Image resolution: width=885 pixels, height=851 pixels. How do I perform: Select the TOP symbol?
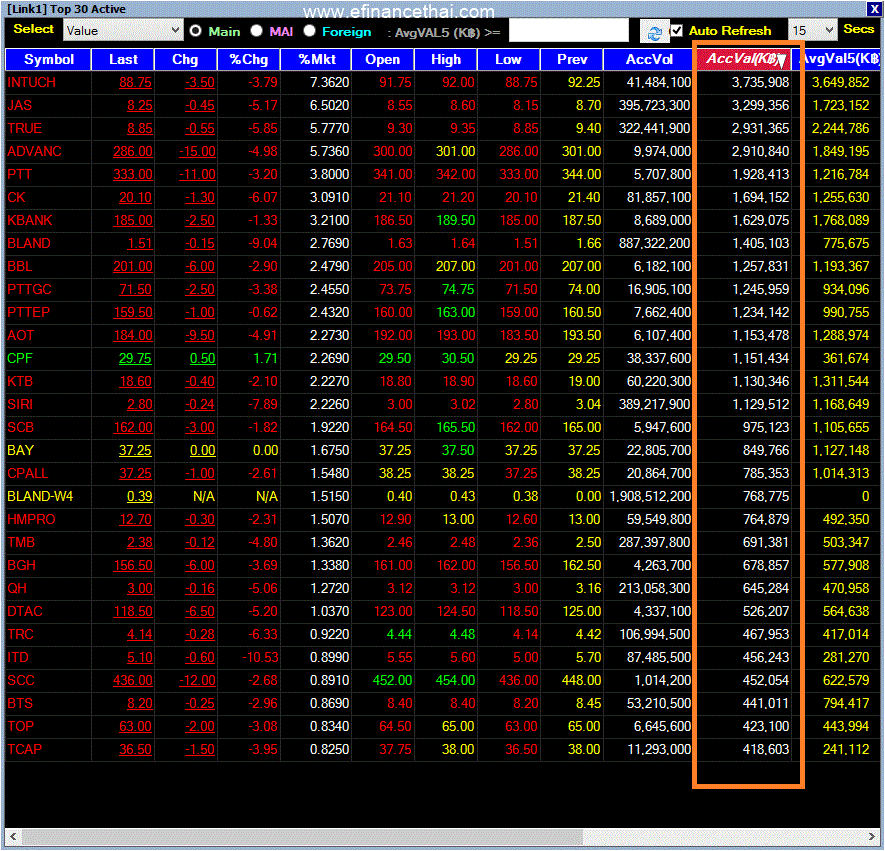pyautogui.click(x=20, y=726)
